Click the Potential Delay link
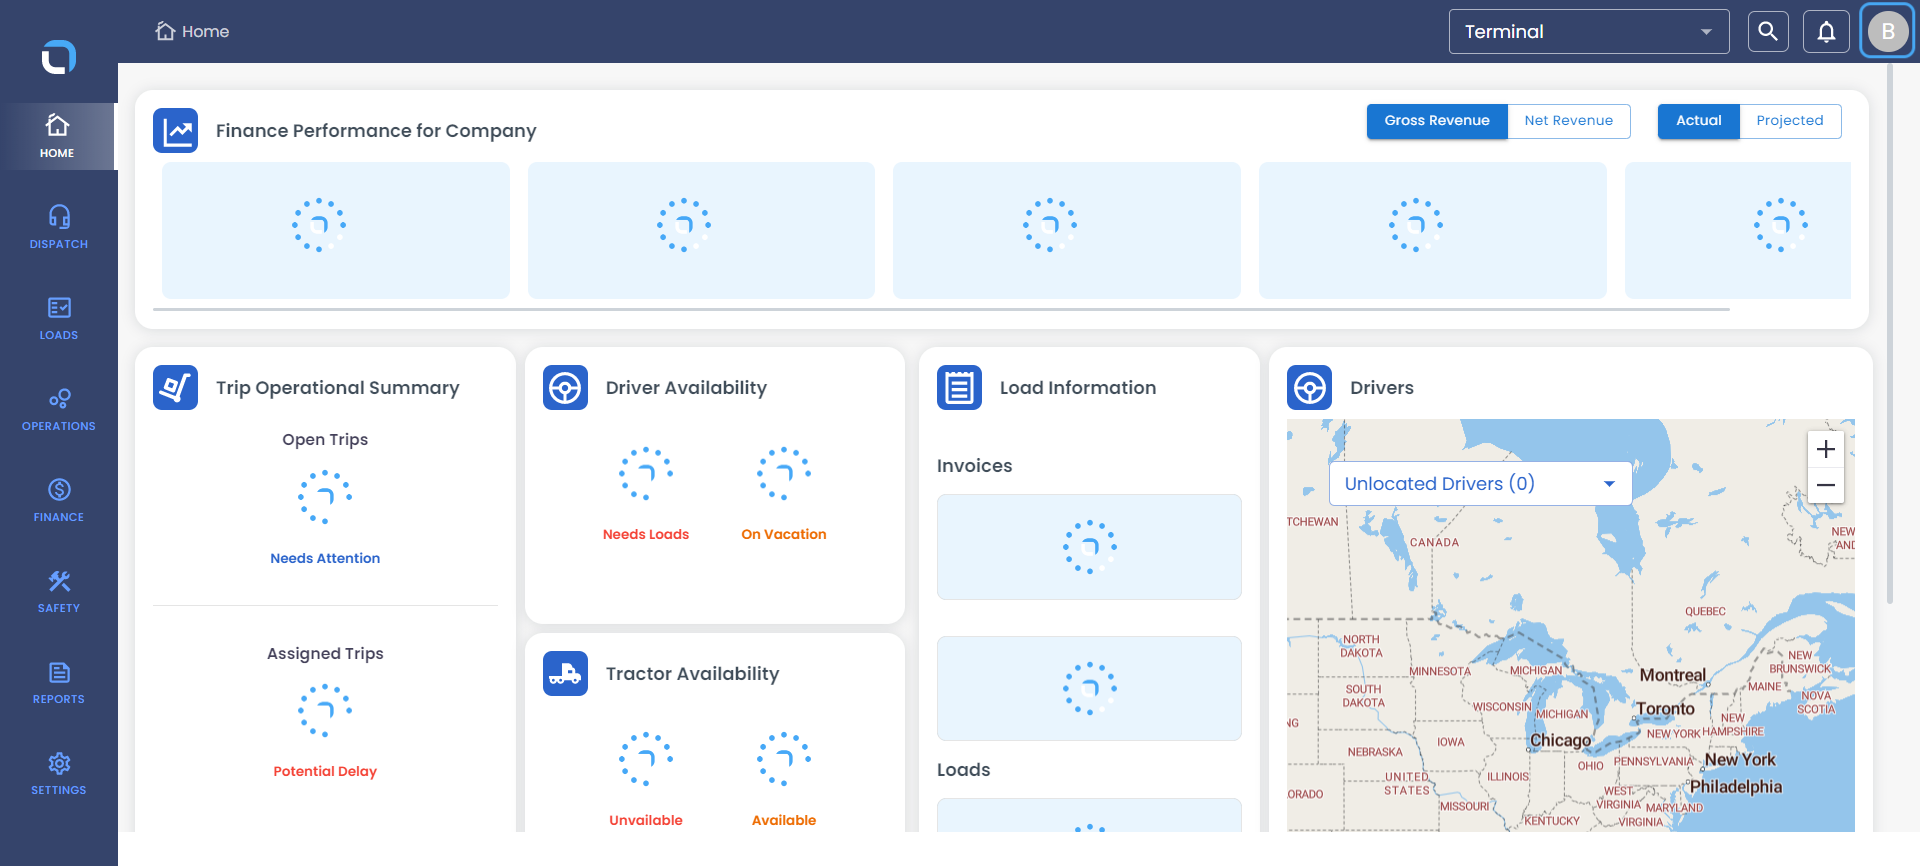Image resolution: width=1920 pixels, height=866 pixels. click(325, 772)
